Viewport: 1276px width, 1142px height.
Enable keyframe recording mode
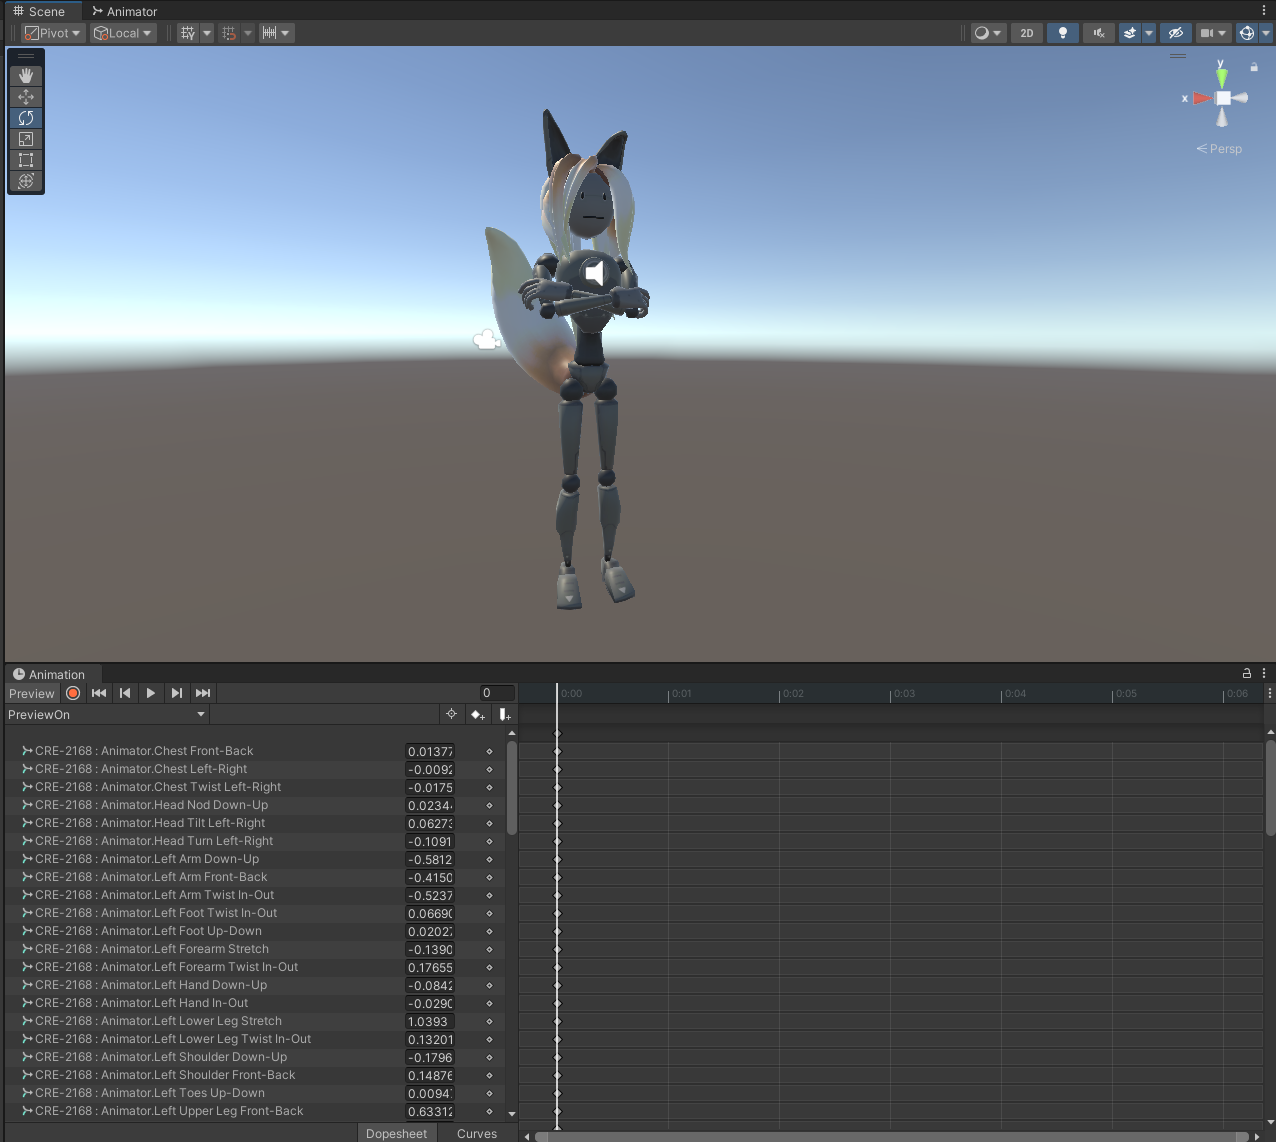tap(73, 693)
